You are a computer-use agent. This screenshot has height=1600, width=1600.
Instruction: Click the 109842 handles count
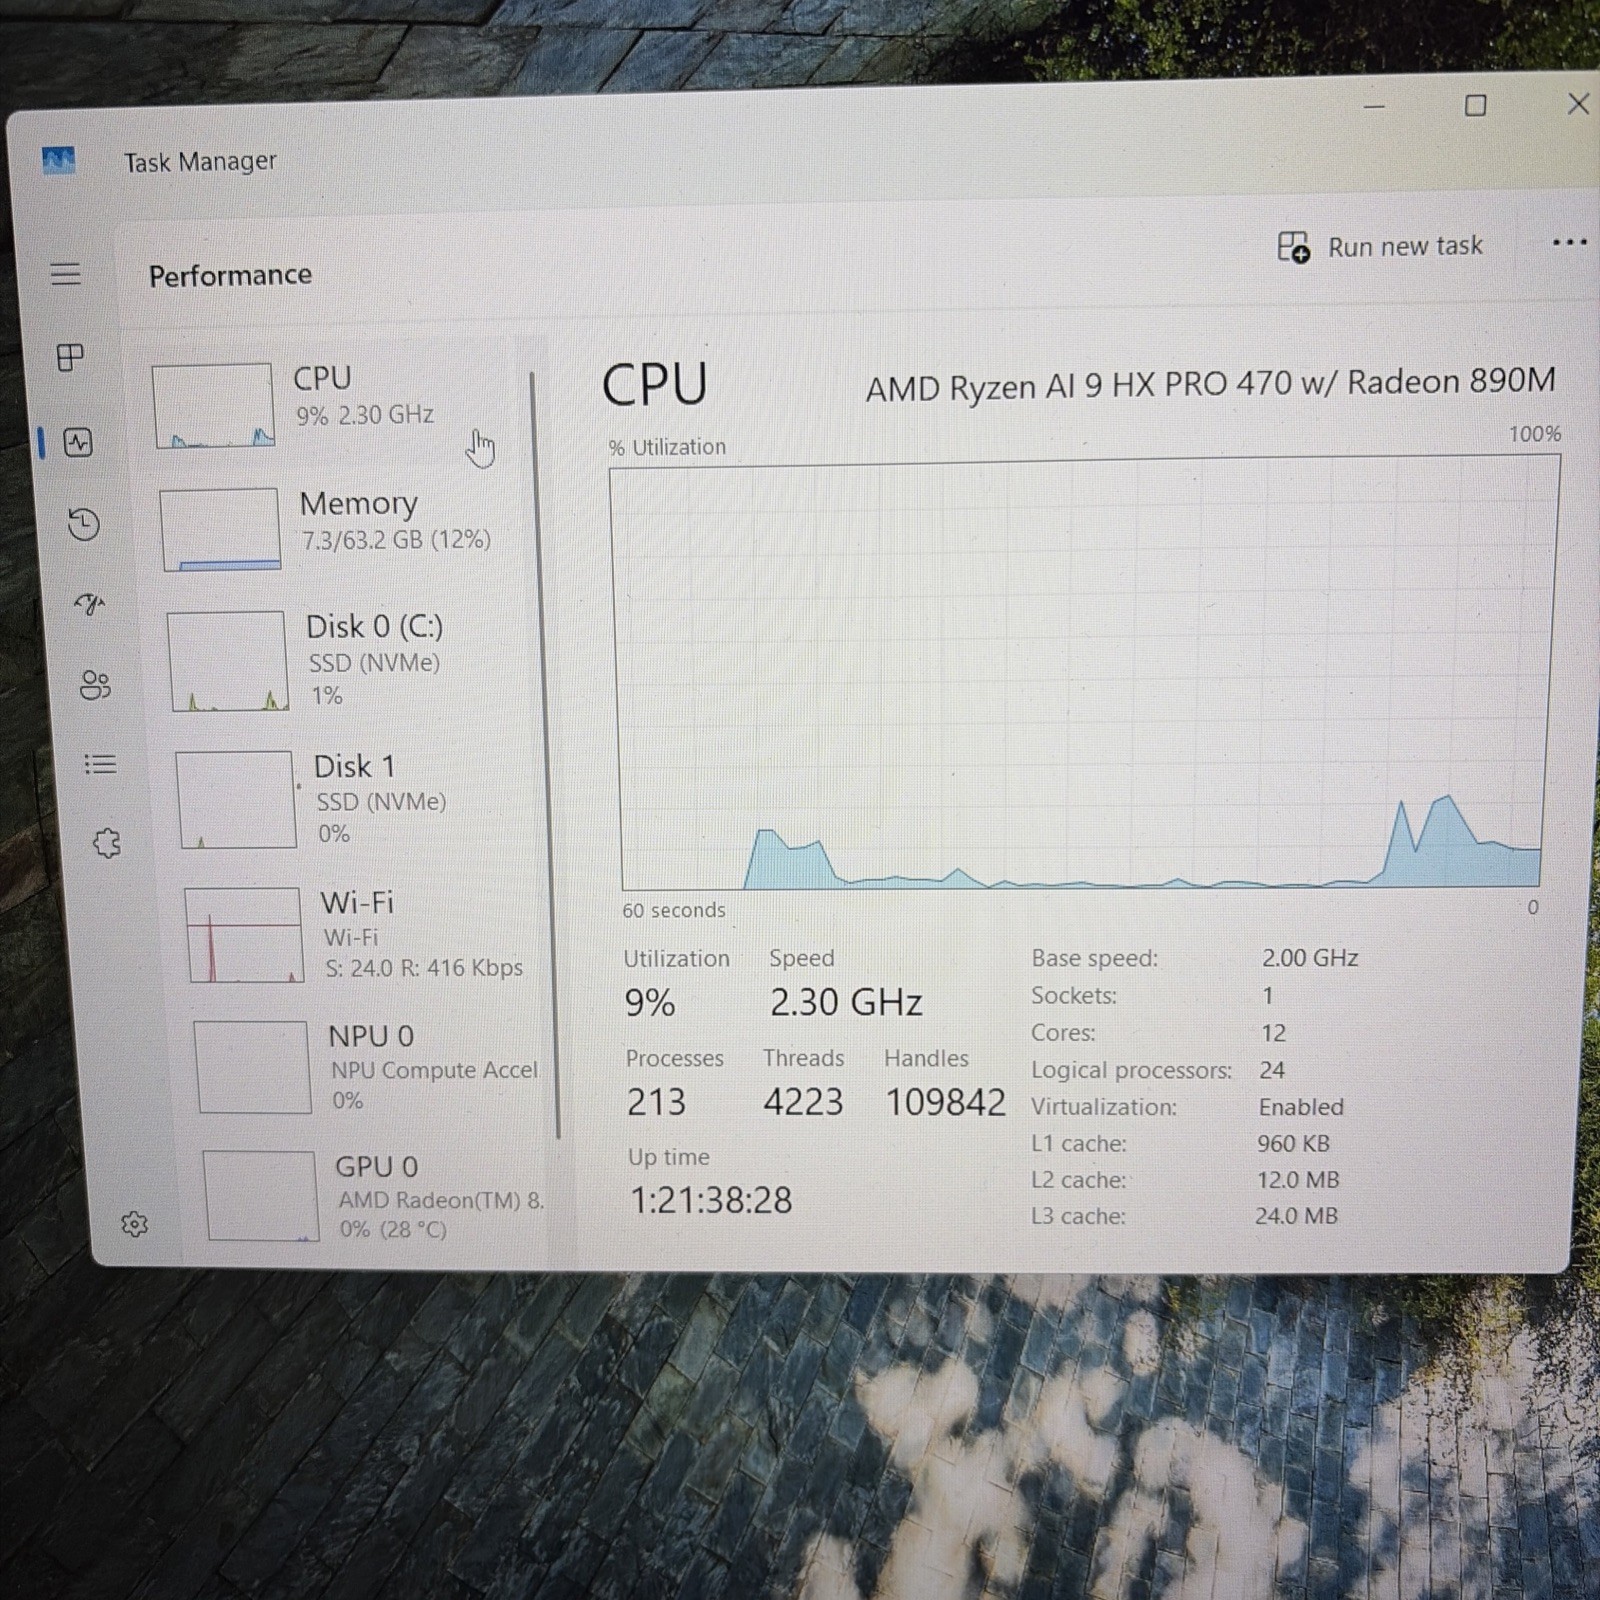(x=945, y=1102)
